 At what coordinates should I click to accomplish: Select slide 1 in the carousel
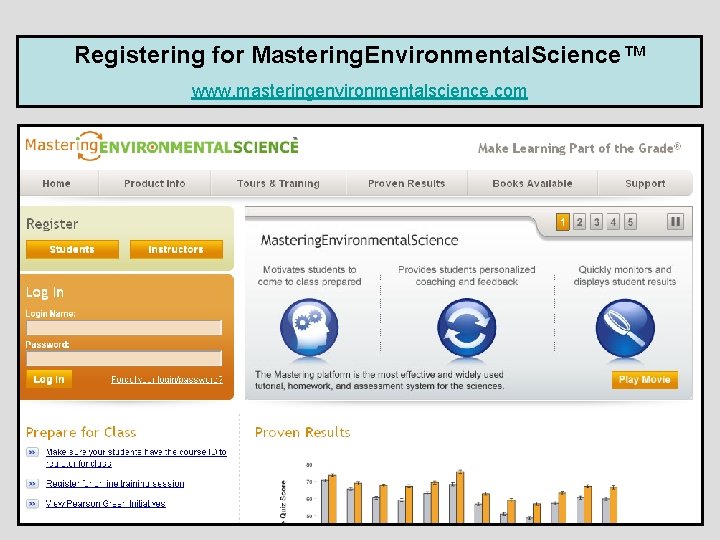coord(562,222)
